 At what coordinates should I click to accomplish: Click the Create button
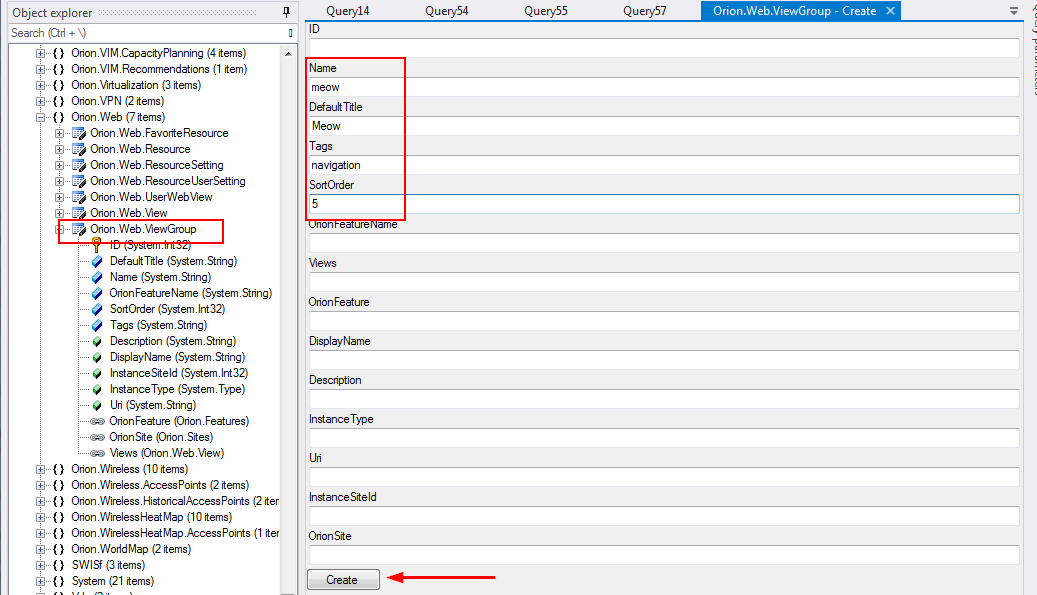pos(343,579)
